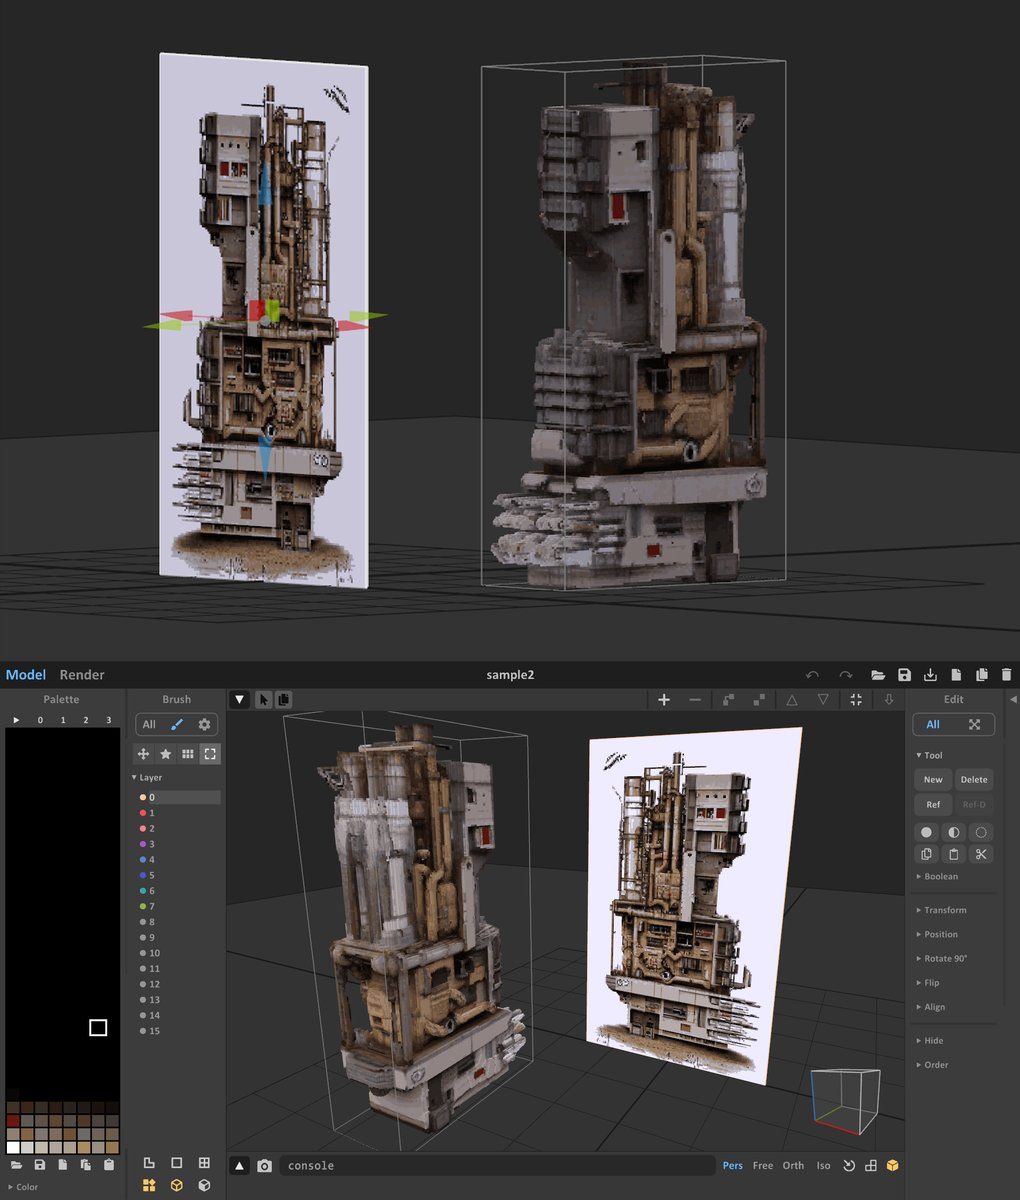Expand the Color section under palette
Image resolution: width=1020 pixels, height=1200 pixels.
click(x=23, y=1187)
